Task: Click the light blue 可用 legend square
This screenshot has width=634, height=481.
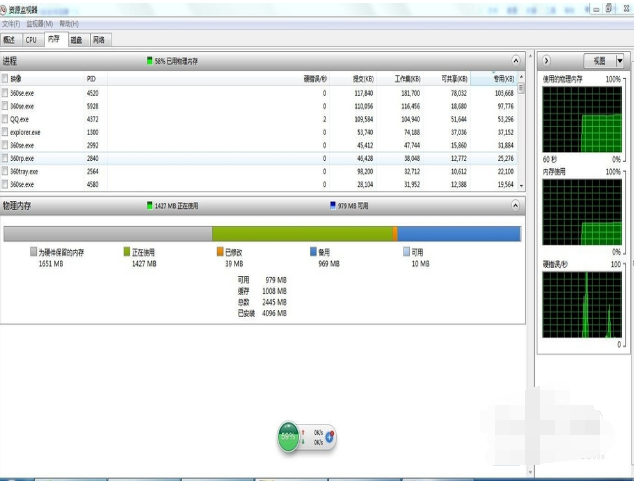Action: (407, 252)
